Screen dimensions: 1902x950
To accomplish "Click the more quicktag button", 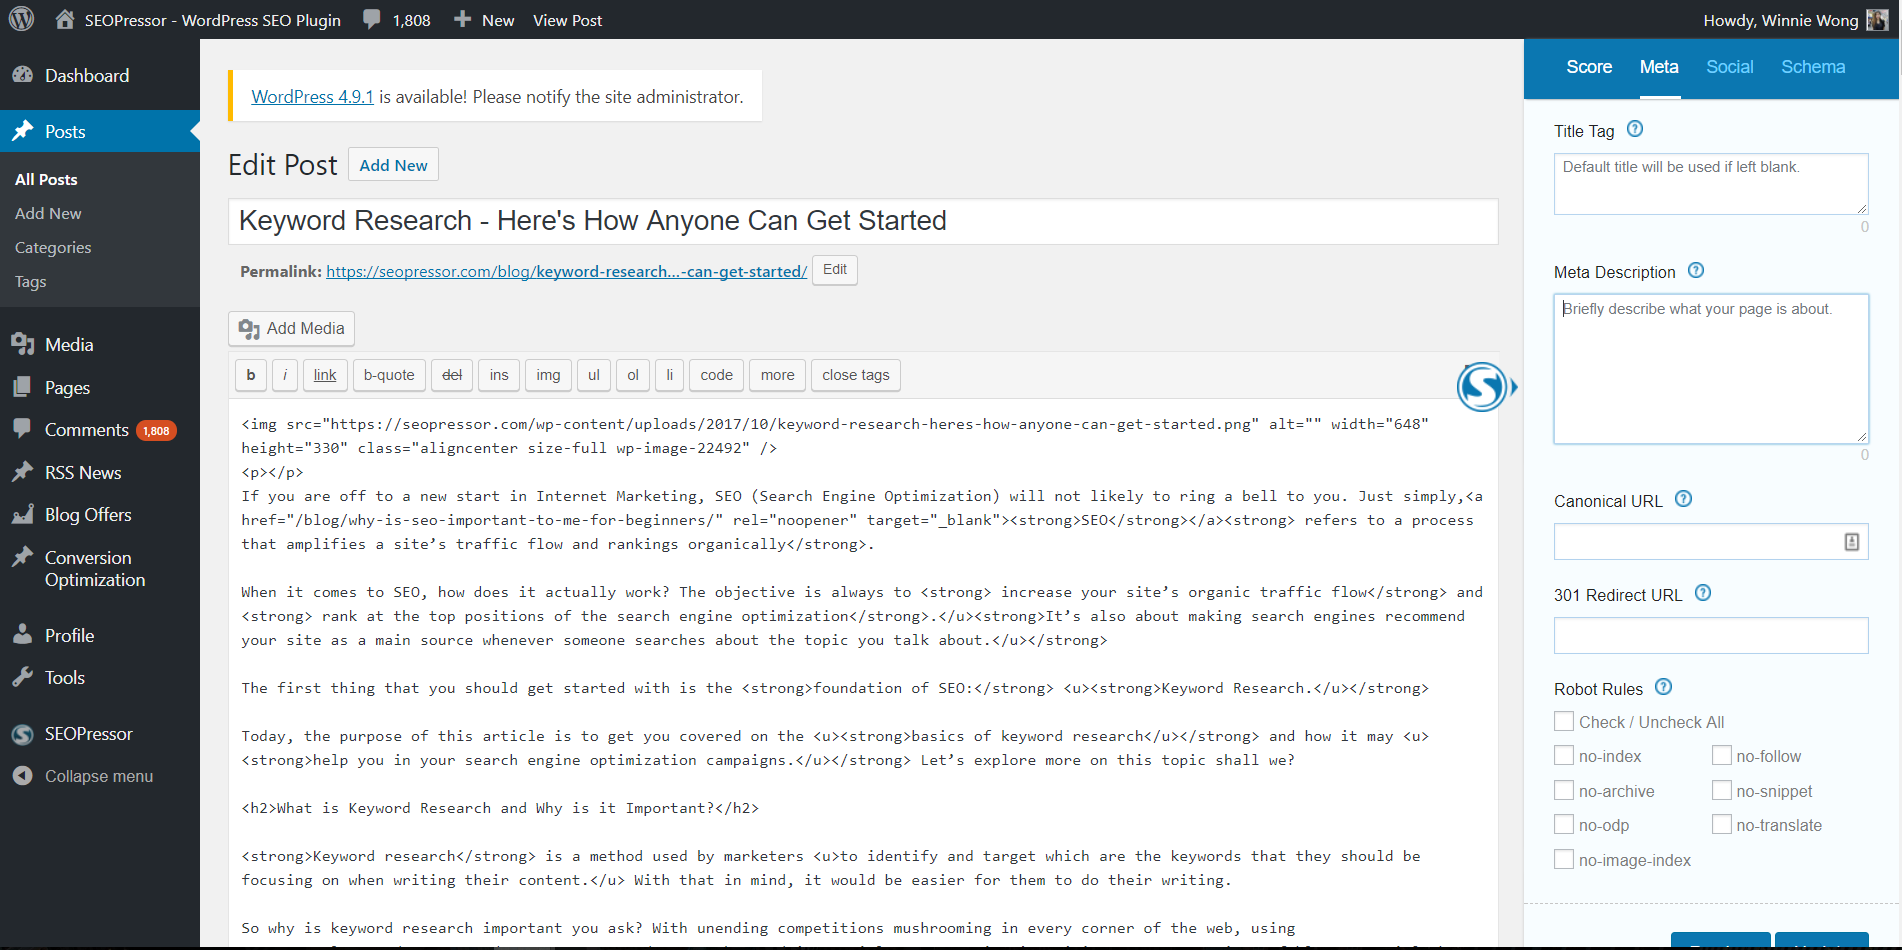I will 777,375.
